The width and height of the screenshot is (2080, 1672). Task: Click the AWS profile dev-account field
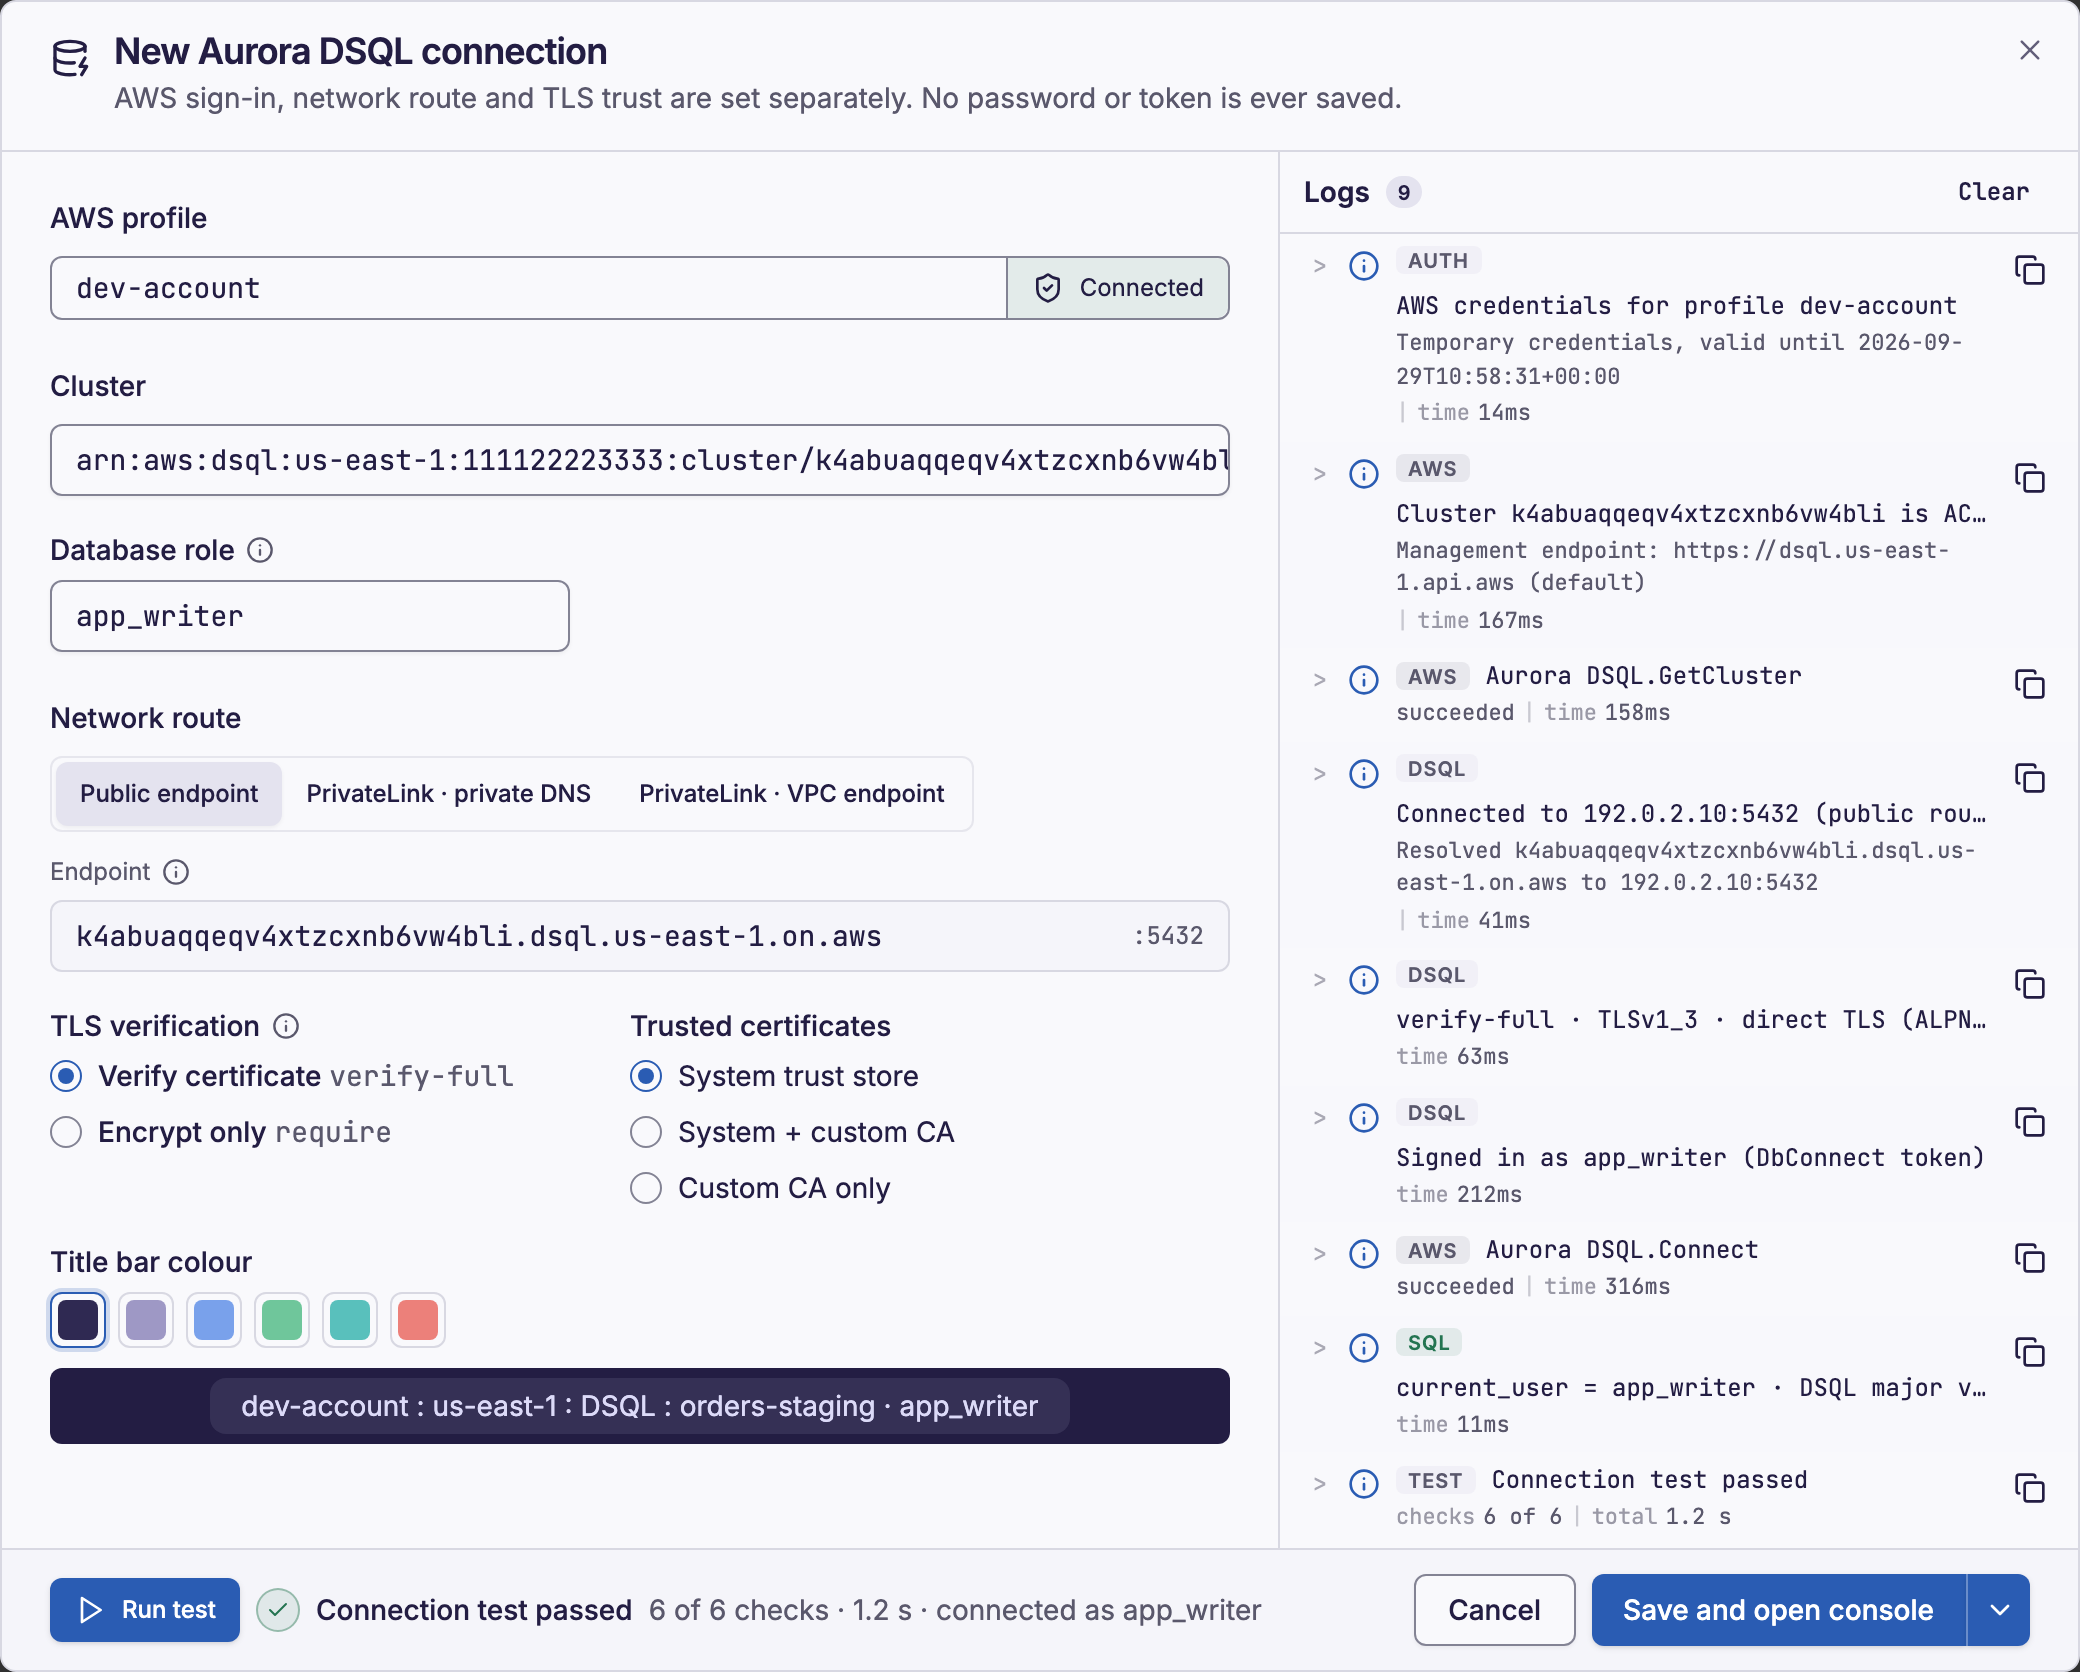click(x=528, y=288)
